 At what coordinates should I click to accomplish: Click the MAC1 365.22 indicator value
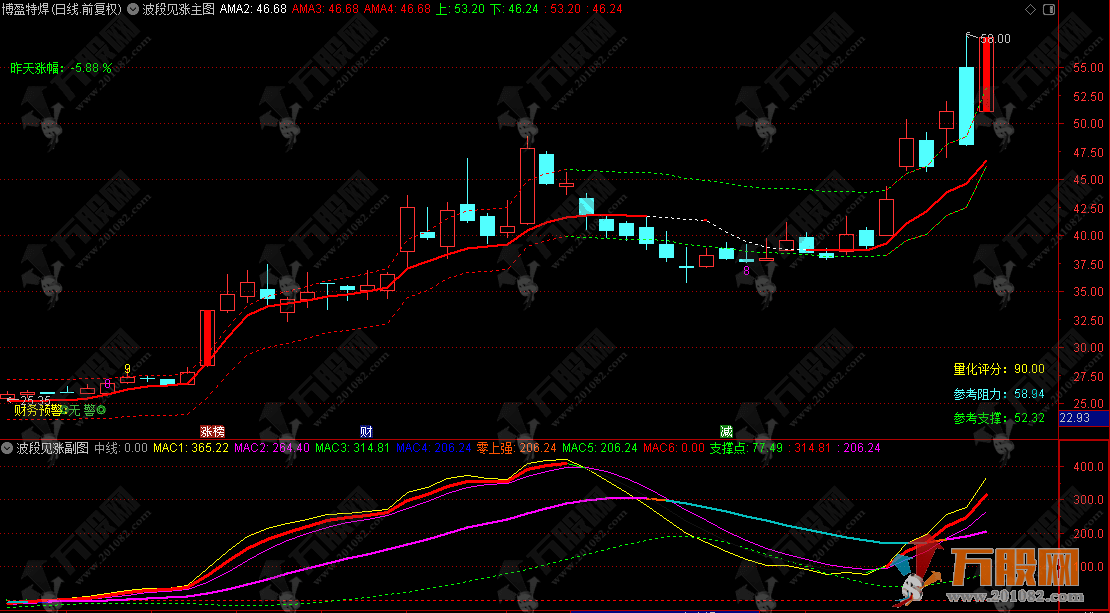pos(191,448)
